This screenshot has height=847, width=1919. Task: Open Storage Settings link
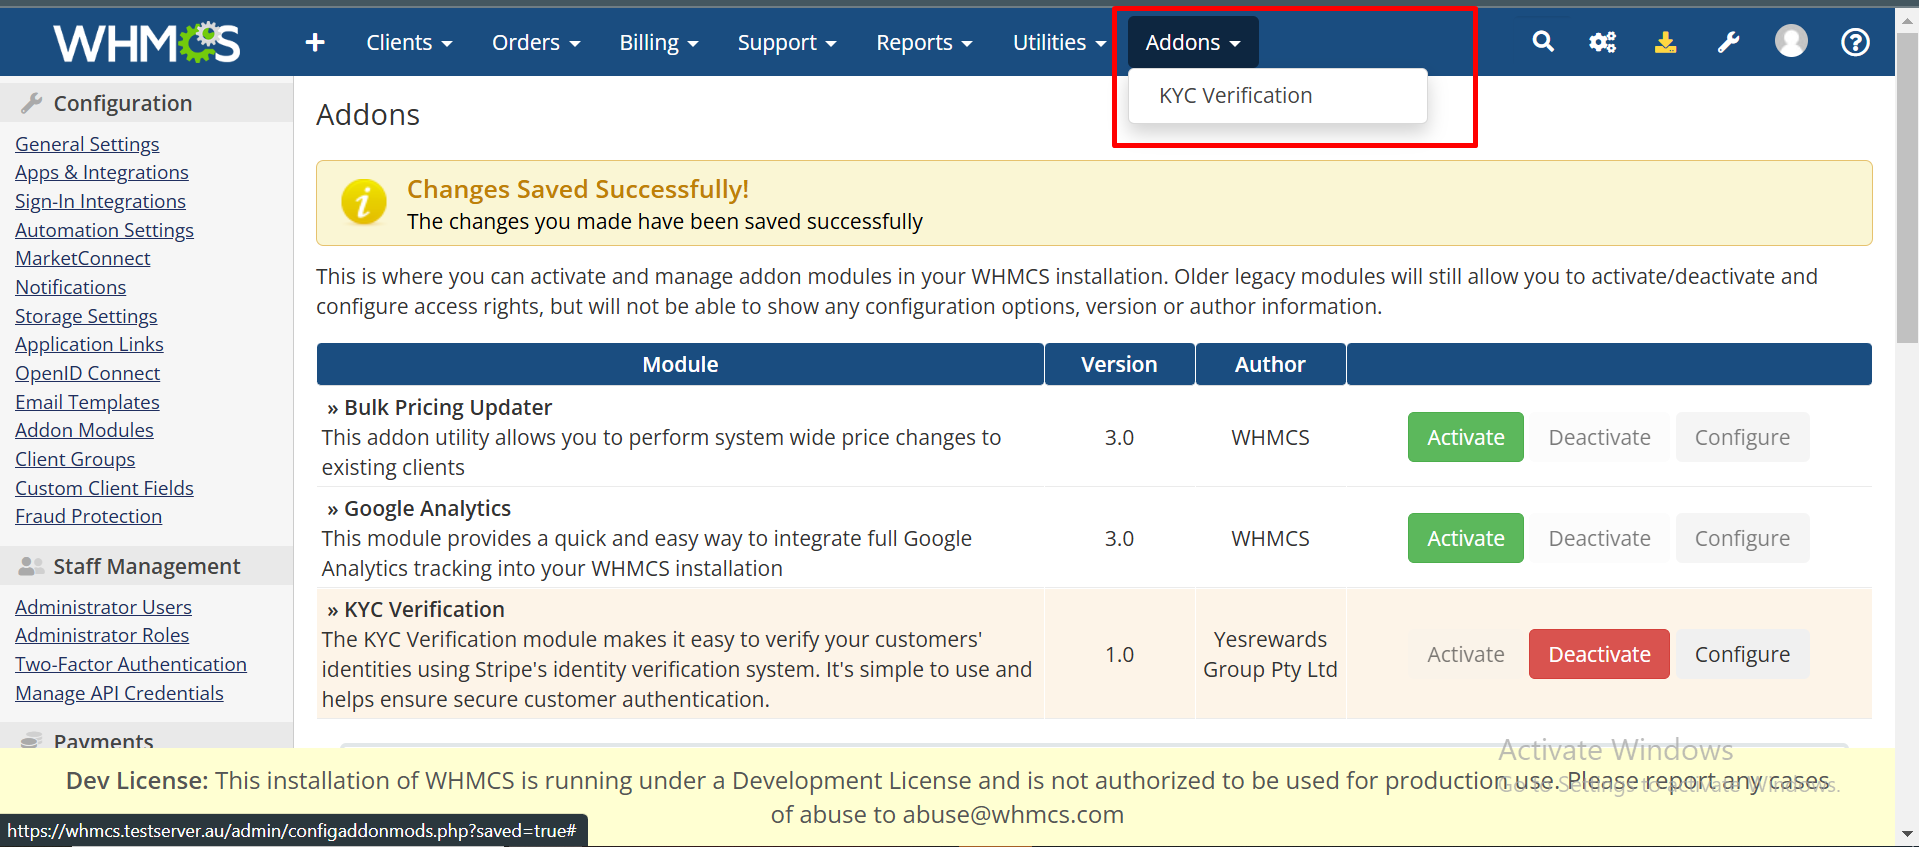click(86, 316)
